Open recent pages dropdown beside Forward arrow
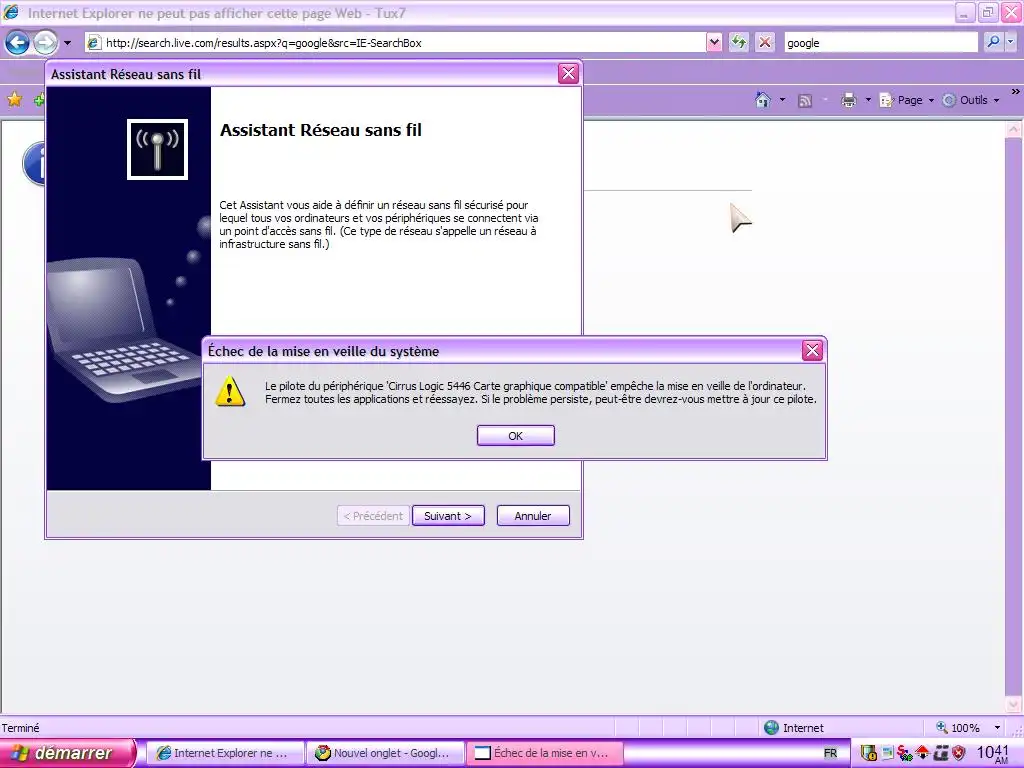 pos(67,43)
